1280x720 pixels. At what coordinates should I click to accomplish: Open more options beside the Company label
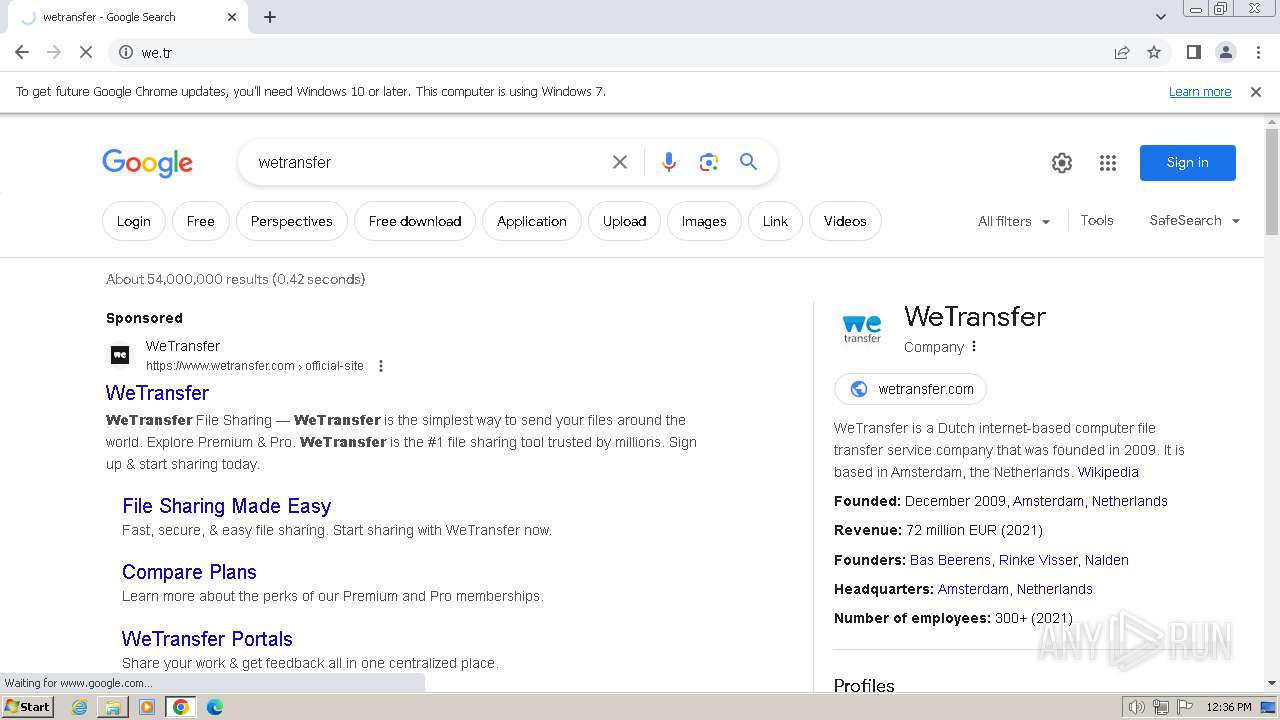(974, 347)
